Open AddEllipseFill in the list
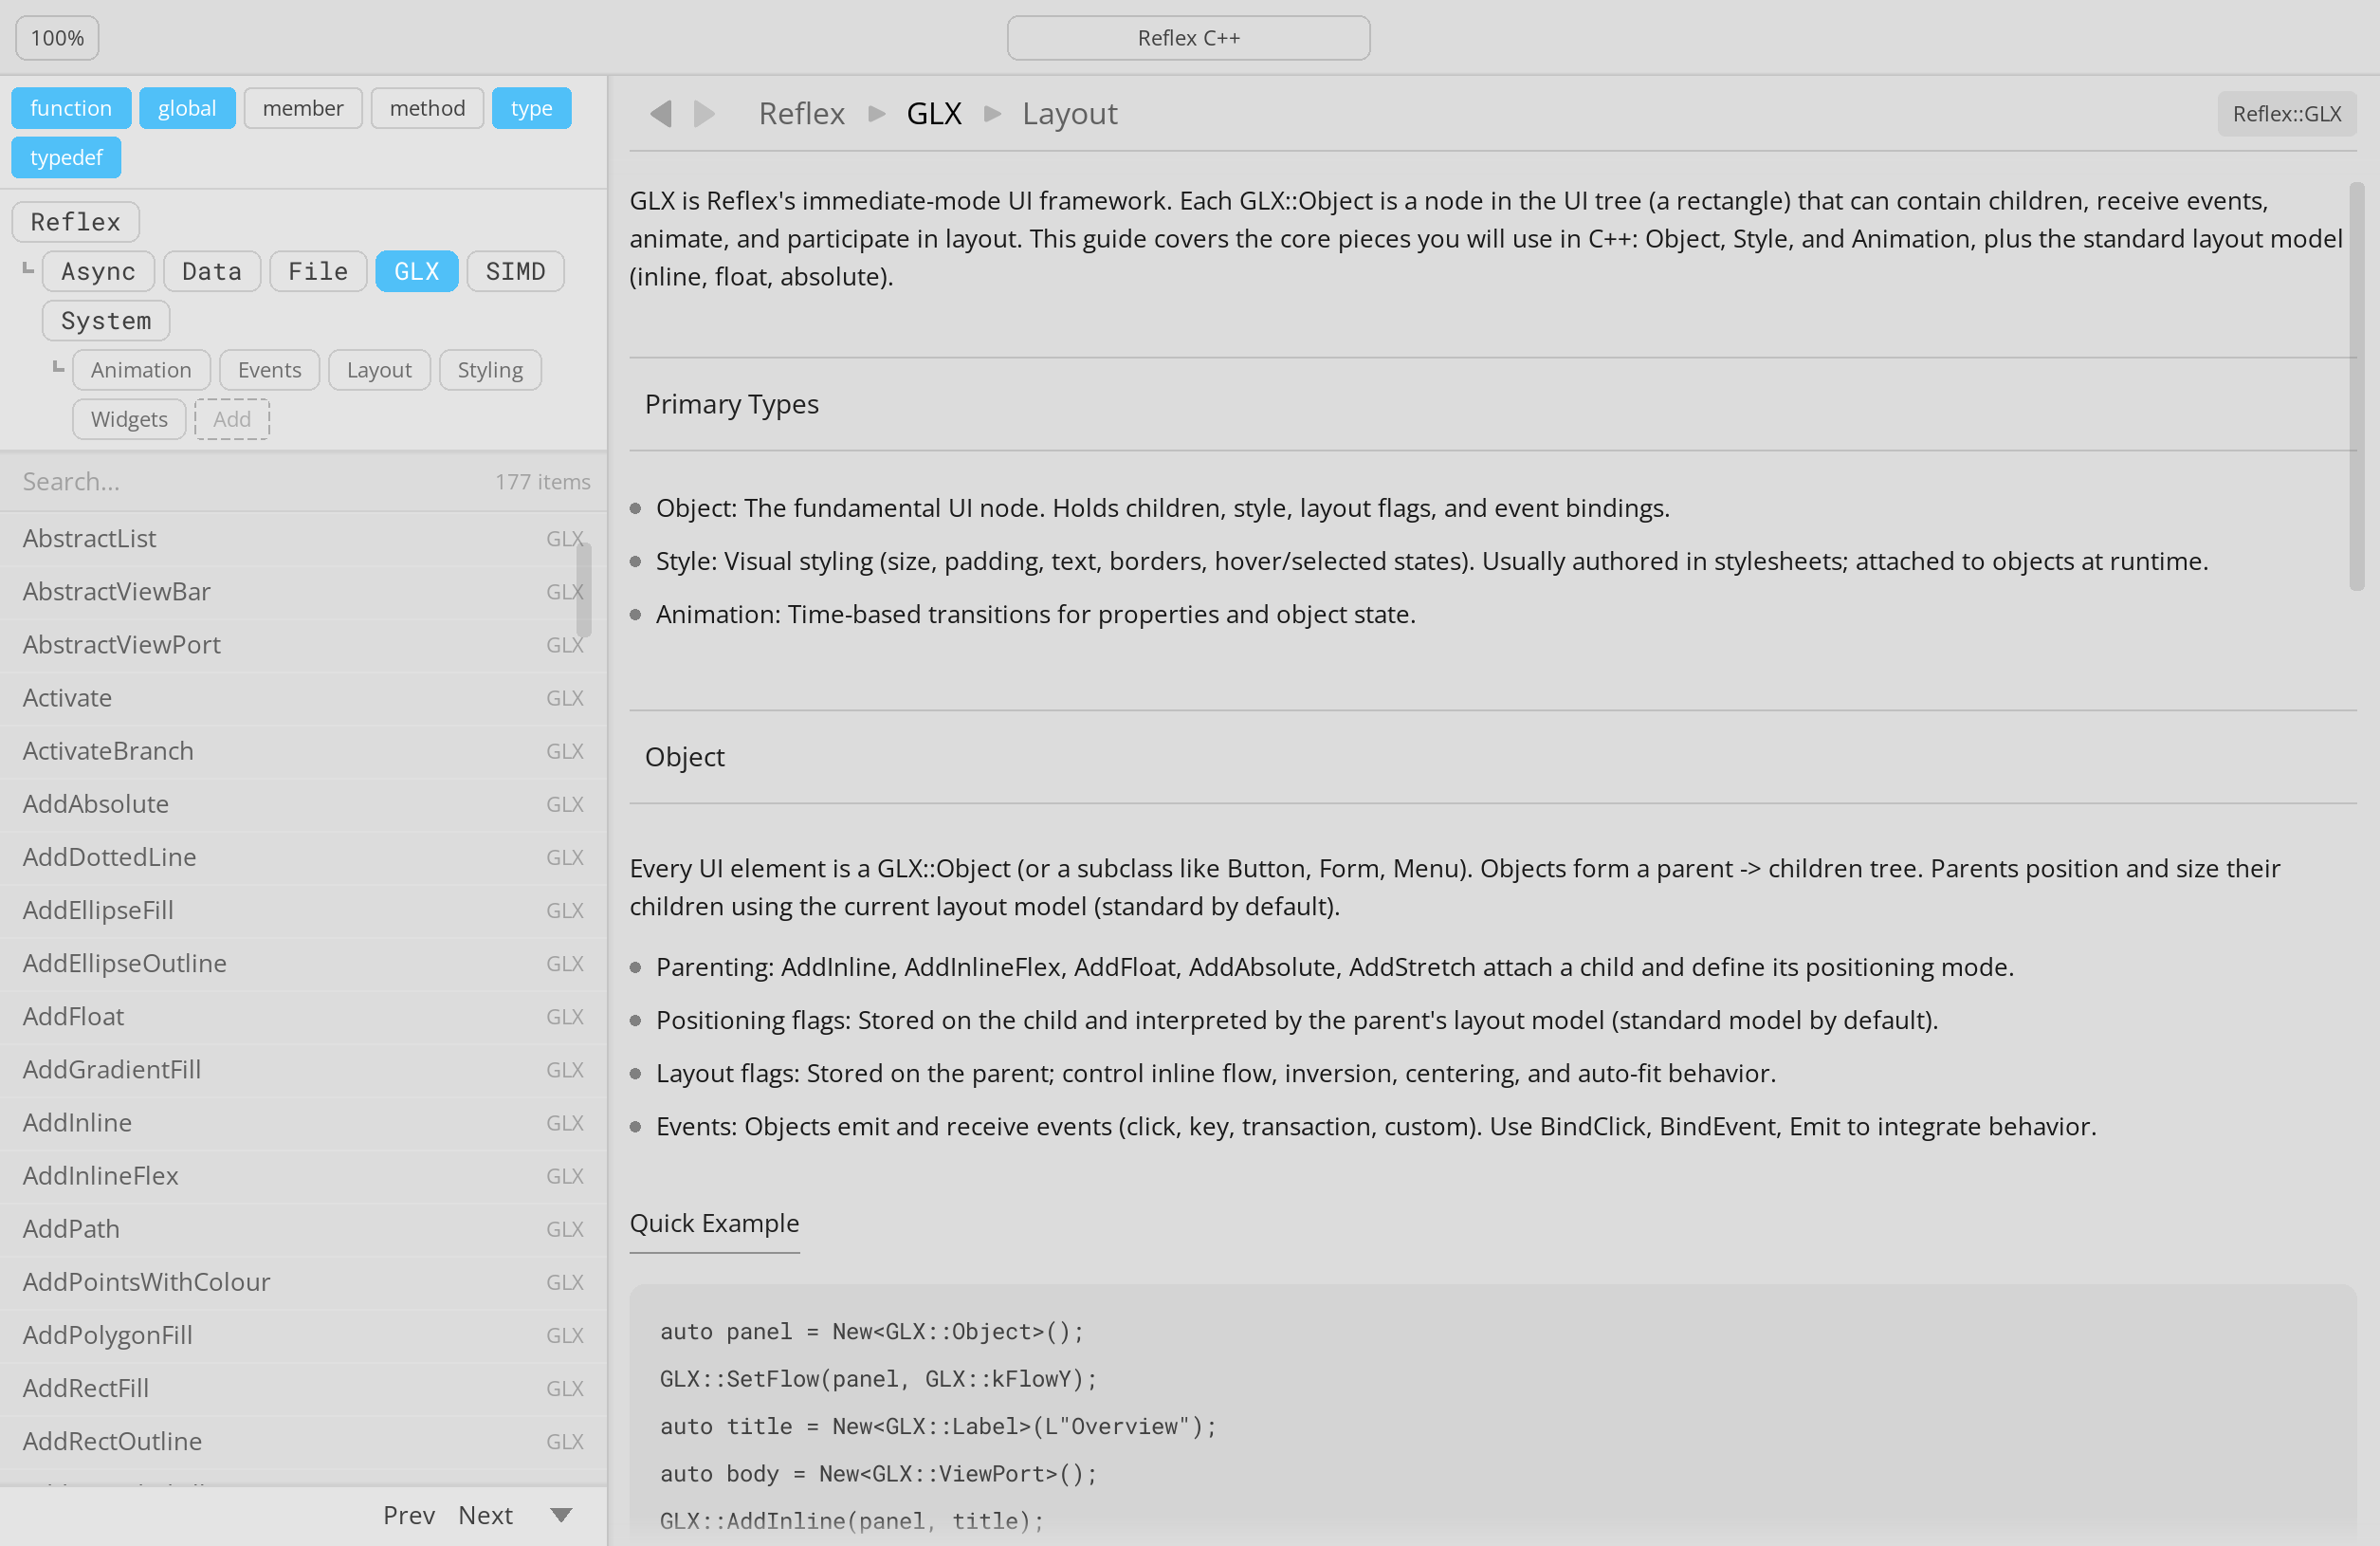This screenshot has width=2380, height=1546. [303, 909]
